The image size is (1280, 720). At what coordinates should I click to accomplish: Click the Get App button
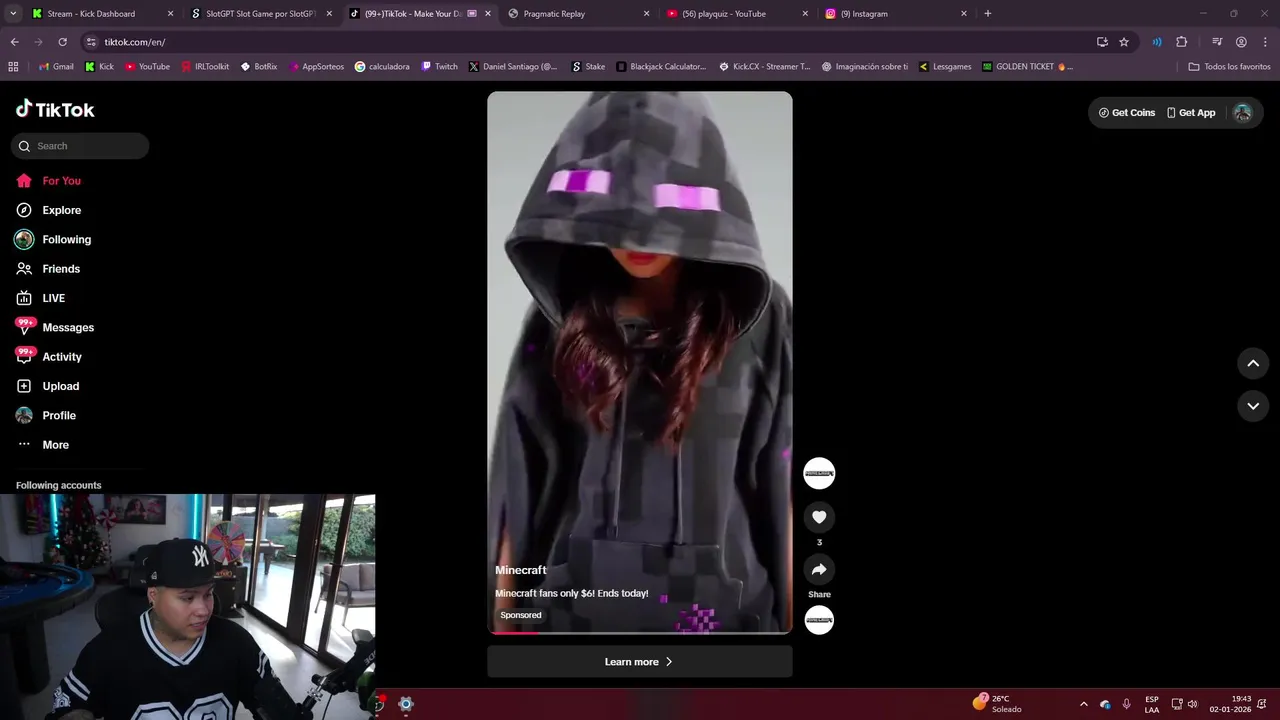click(x=1191, y=113)
